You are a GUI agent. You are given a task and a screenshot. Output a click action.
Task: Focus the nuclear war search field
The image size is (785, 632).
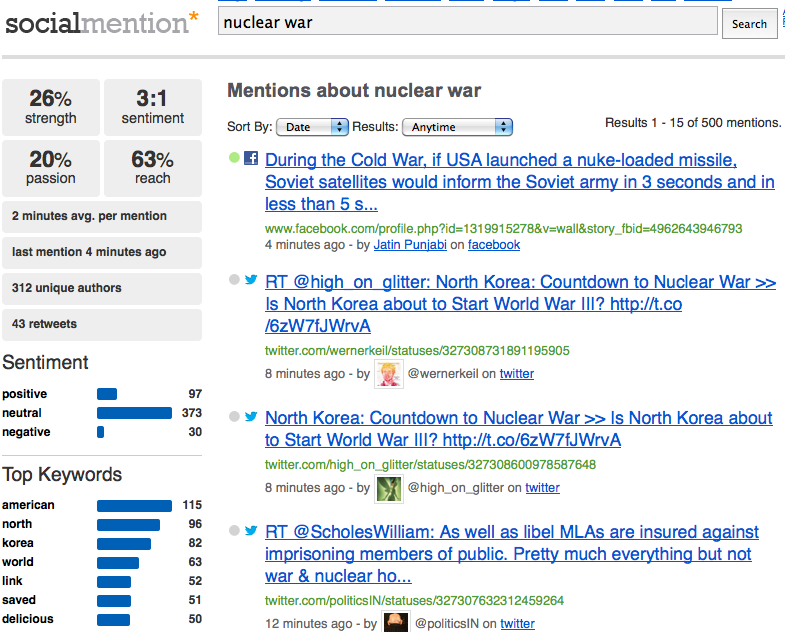click(468, 23)
